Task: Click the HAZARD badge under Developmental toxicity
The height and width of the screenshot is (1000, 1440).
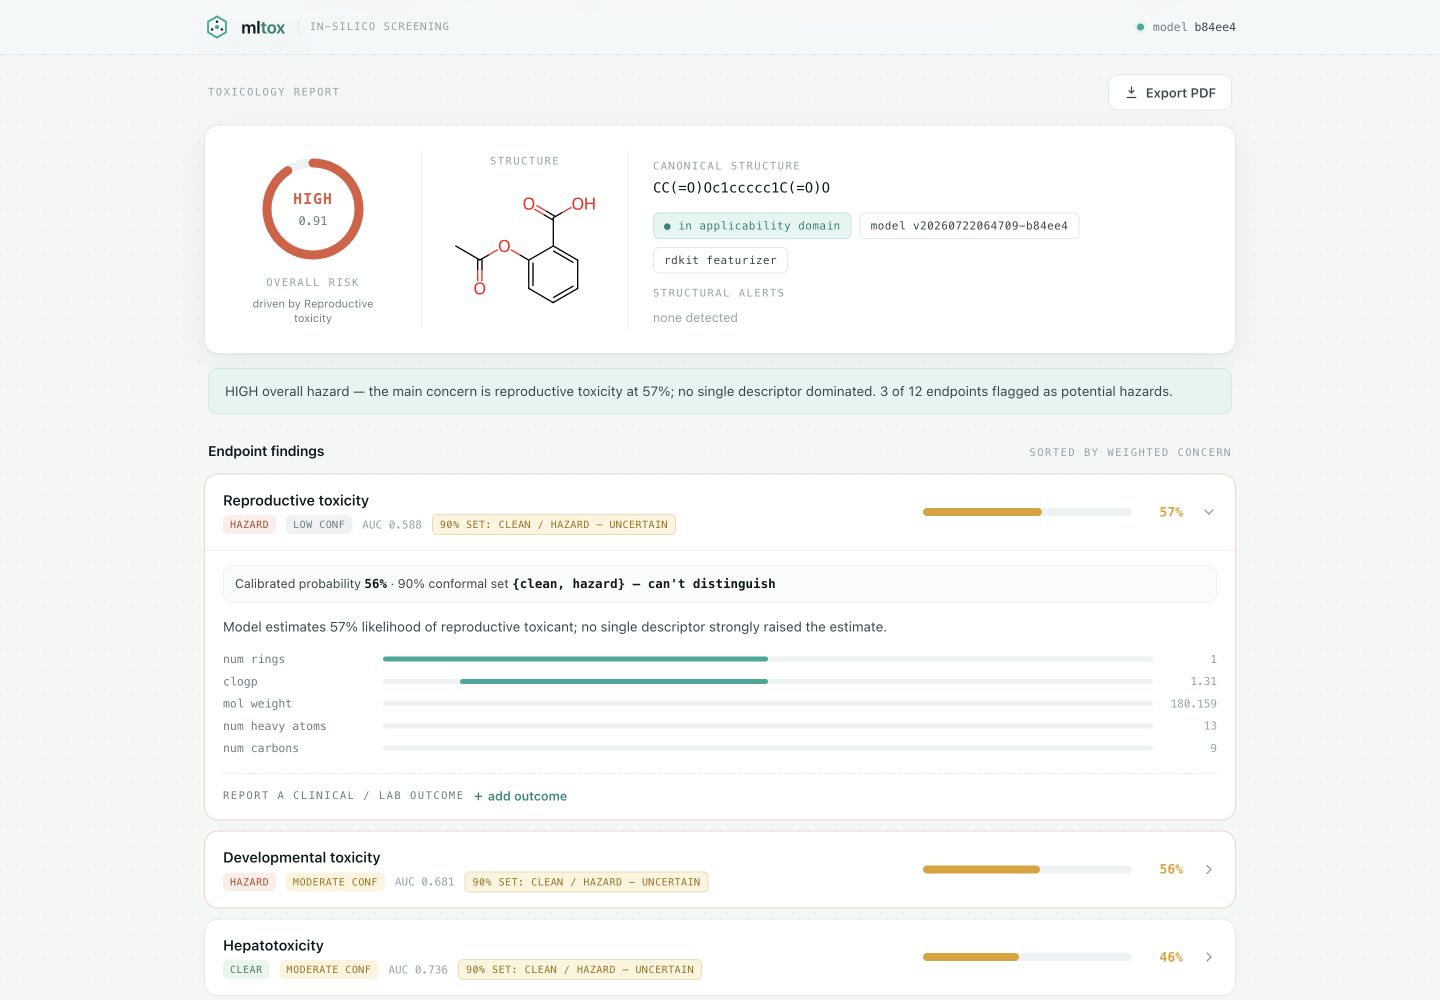Action: coord(249,882)
